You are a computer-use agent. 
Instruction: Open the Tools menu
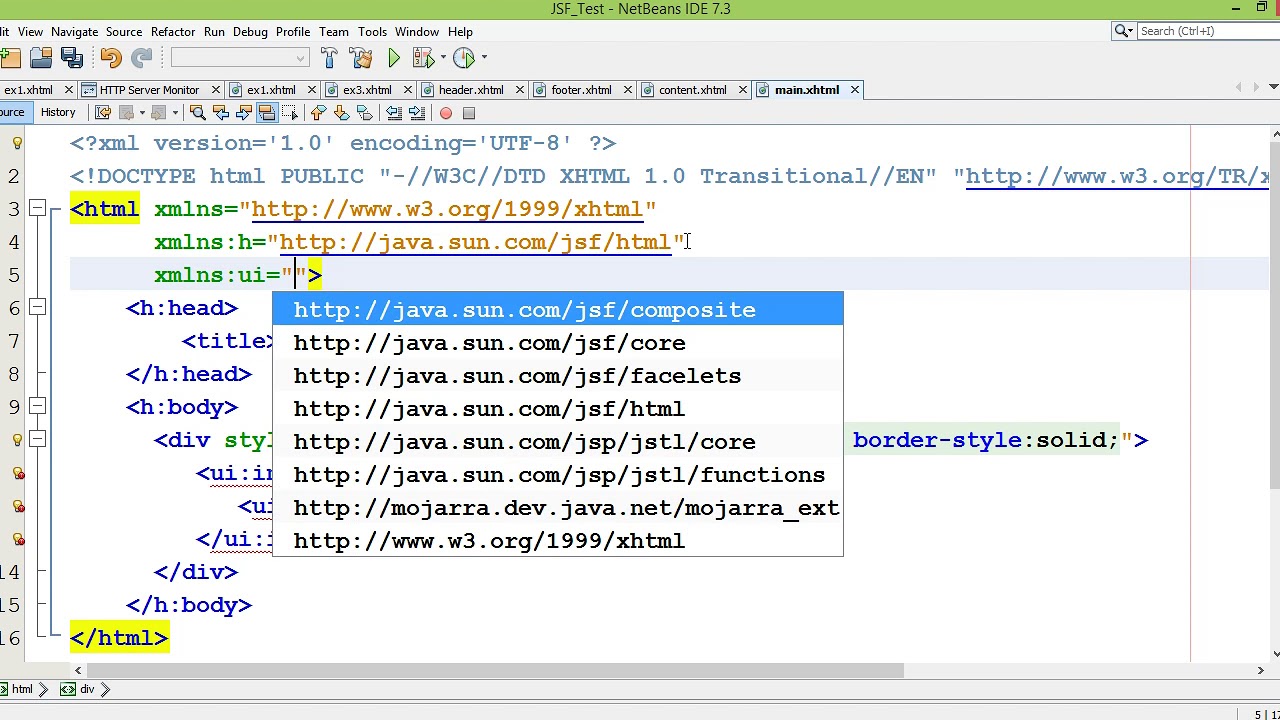(x=372, y=32)
